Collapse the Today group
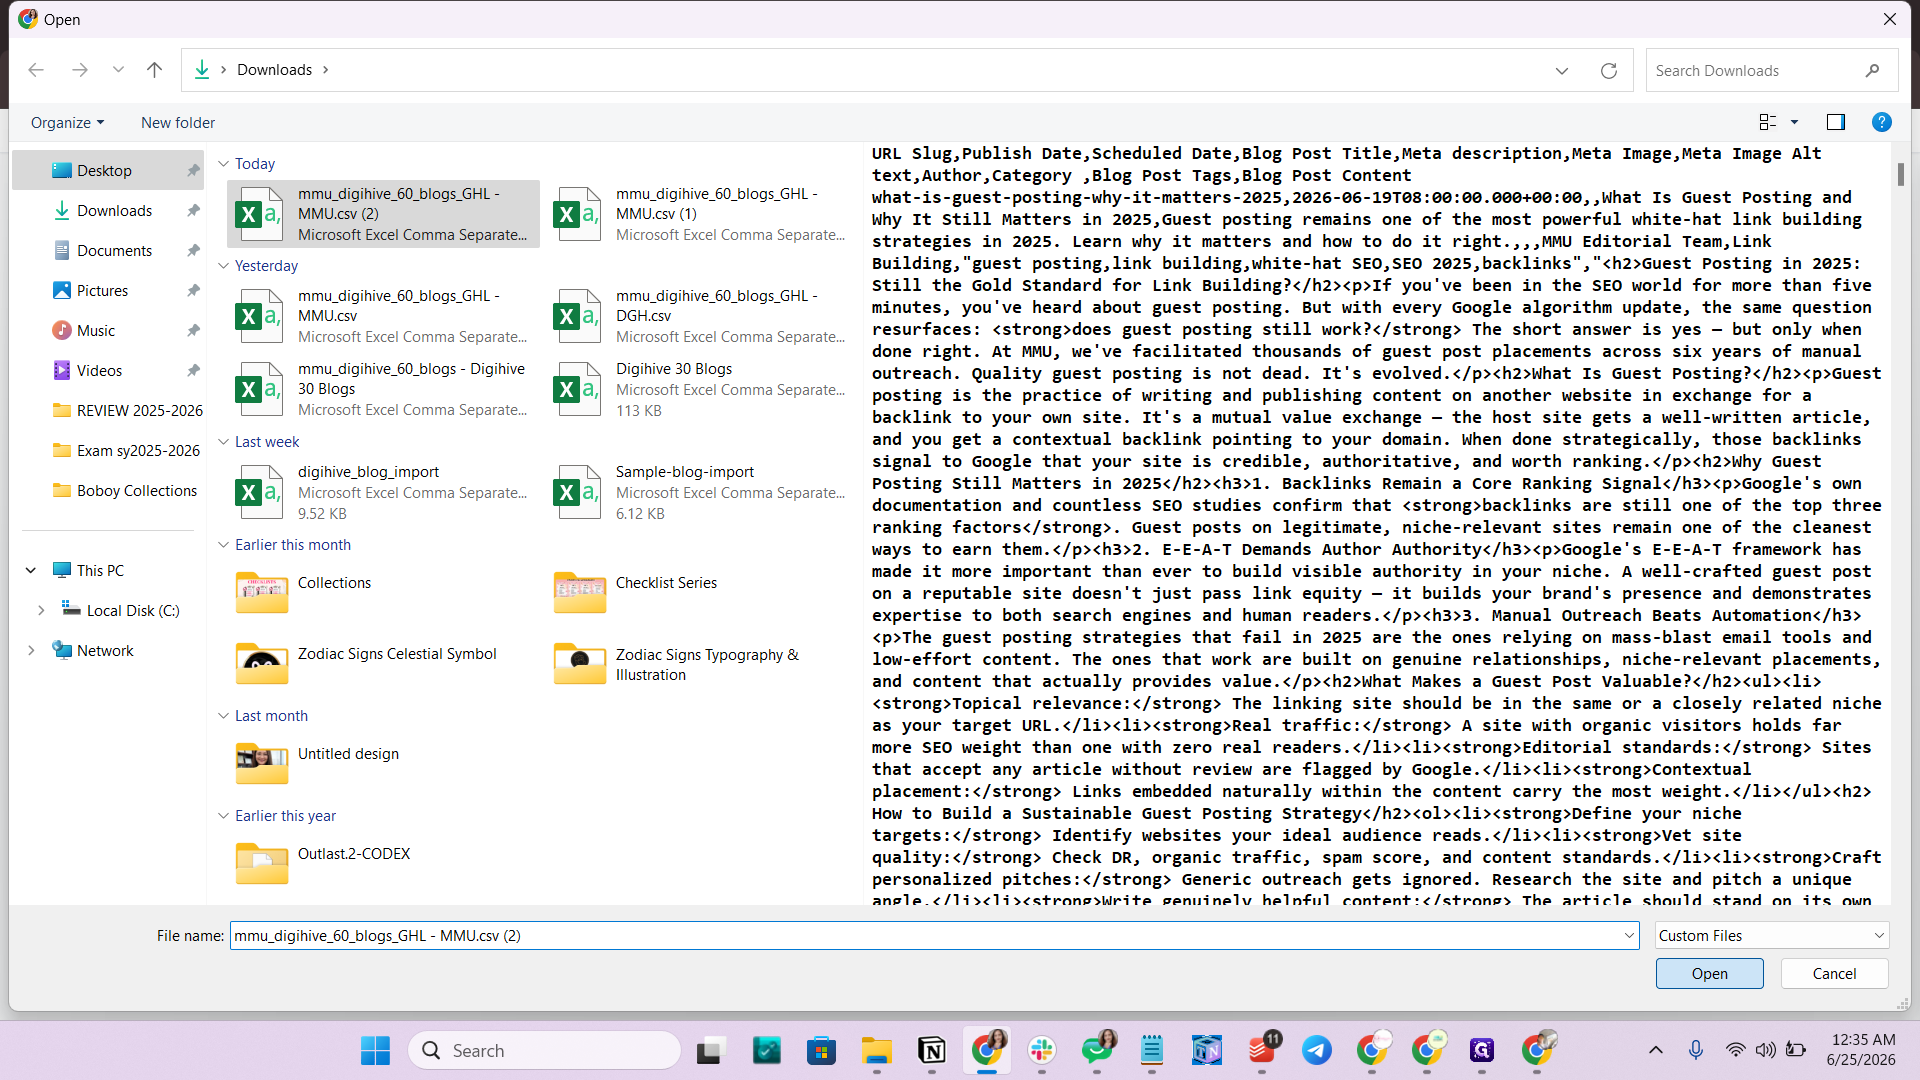This screenshot has width=1920, height=1080. coord(224,164)
